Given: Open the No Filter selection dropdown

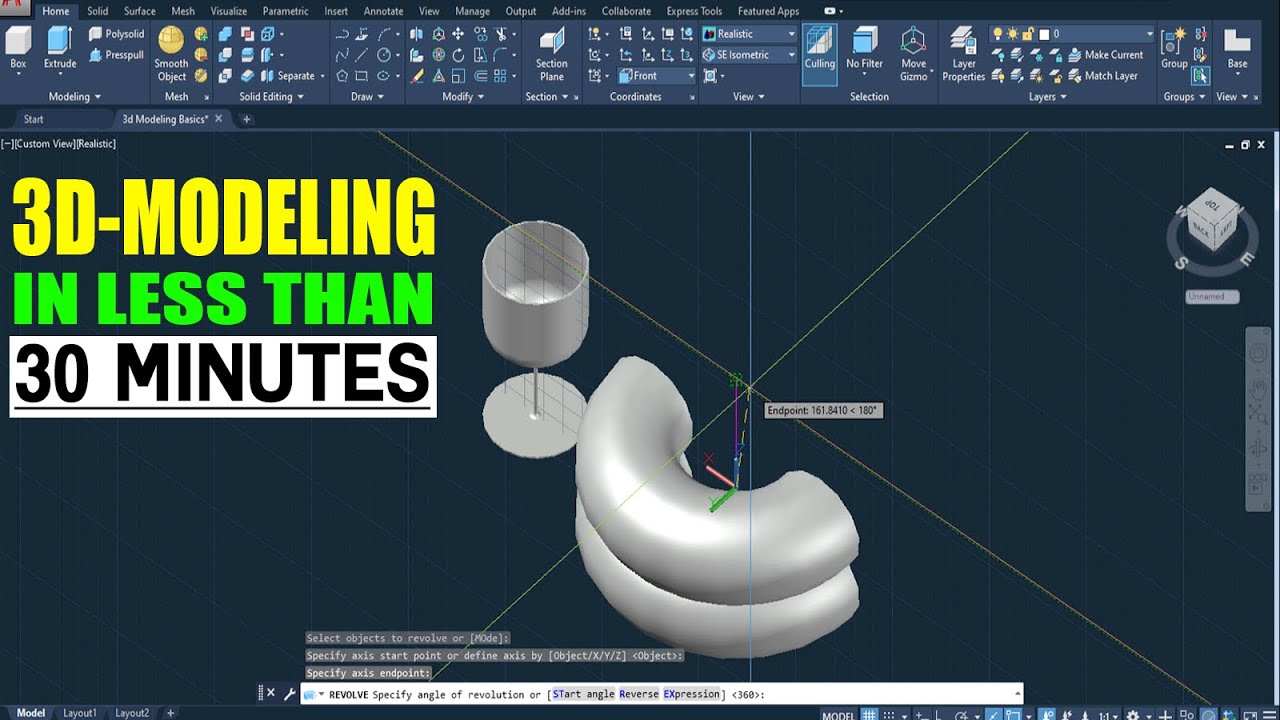Looking at the screenshot, I should (x=865, y=55).
